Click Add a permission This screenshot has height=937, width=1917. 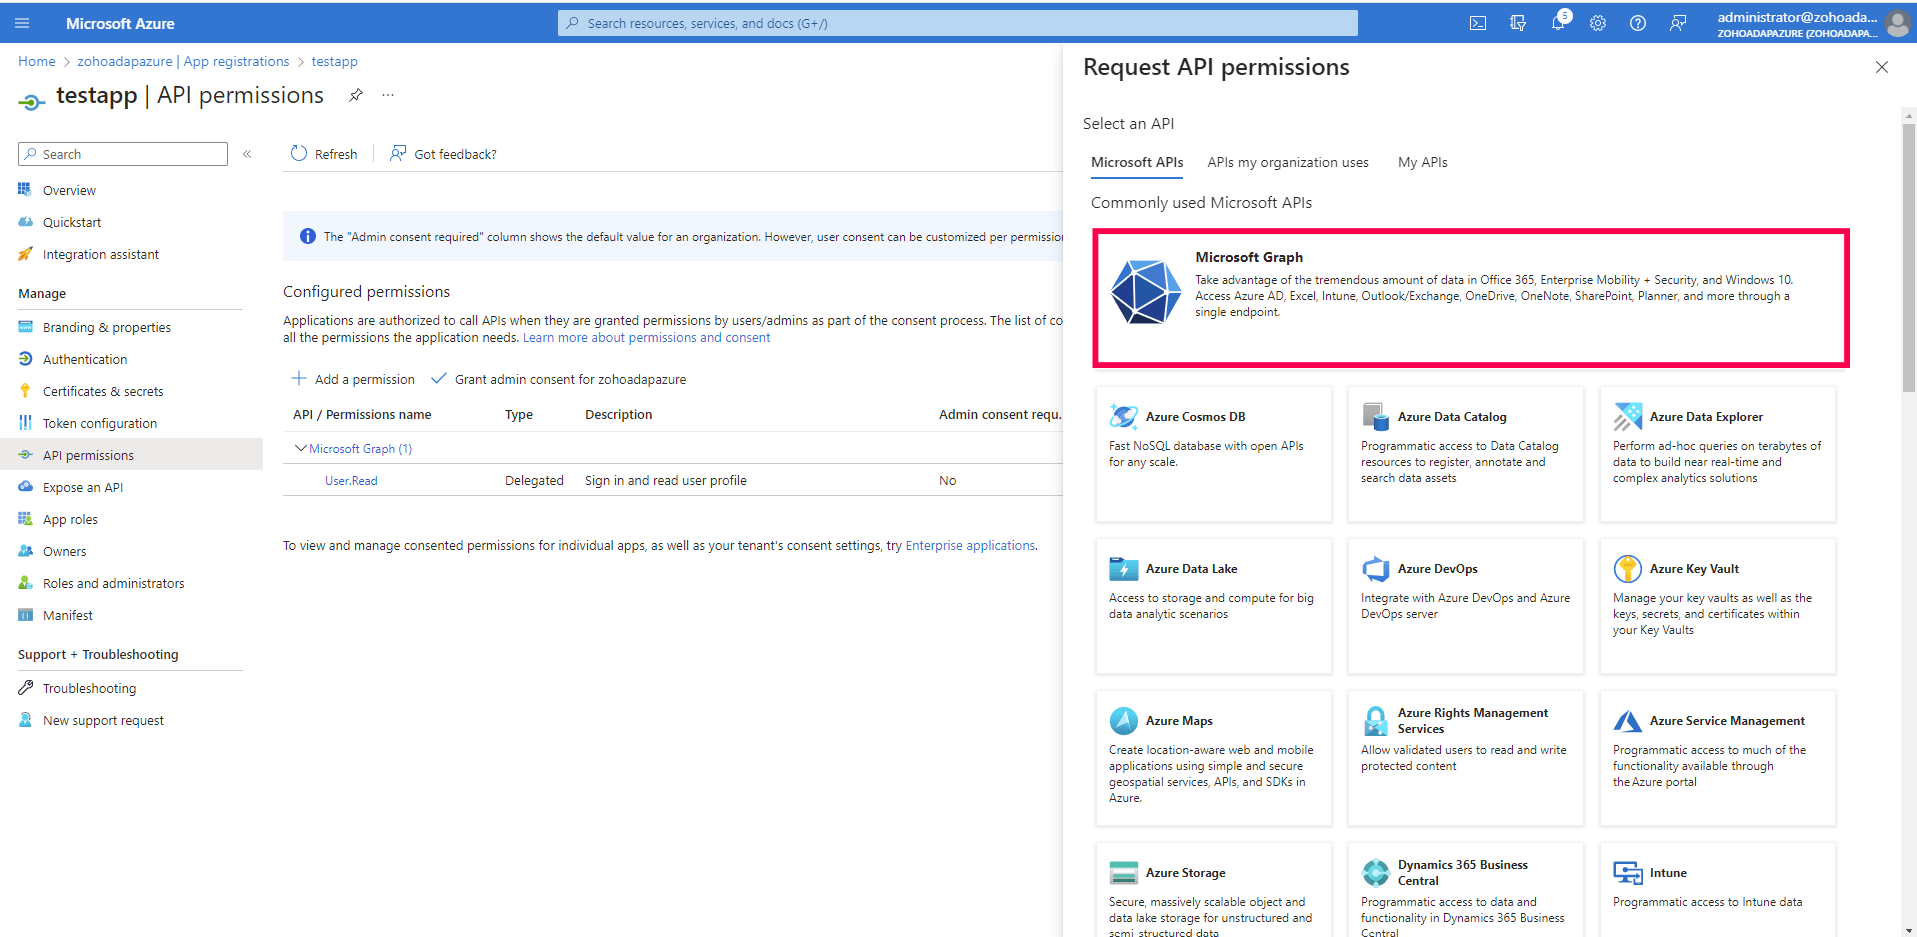(x=353, y=379)
